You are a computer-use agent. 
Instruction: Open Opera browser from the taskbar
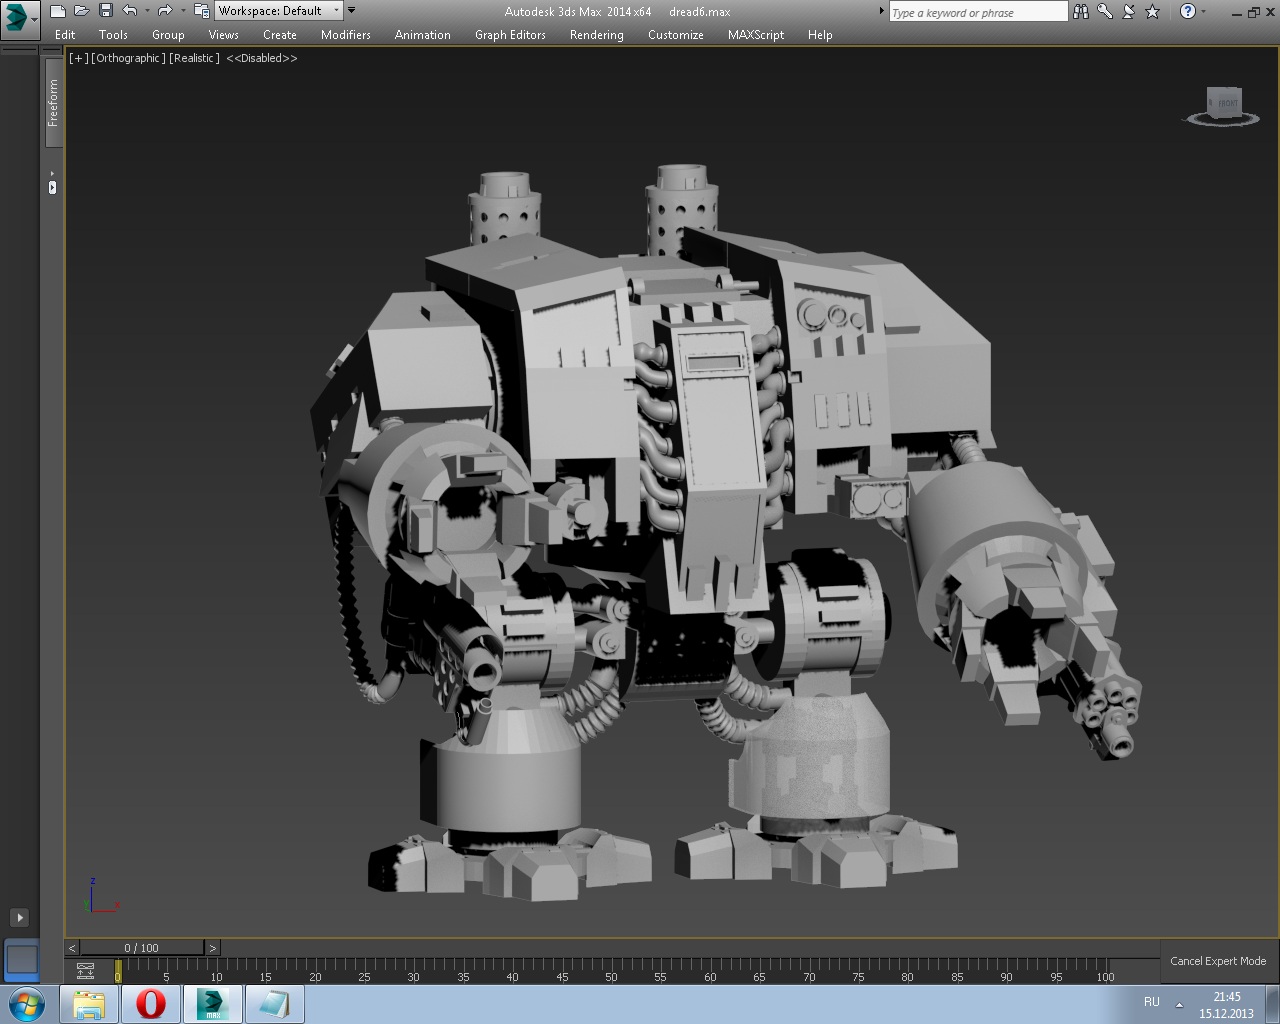151,1004
